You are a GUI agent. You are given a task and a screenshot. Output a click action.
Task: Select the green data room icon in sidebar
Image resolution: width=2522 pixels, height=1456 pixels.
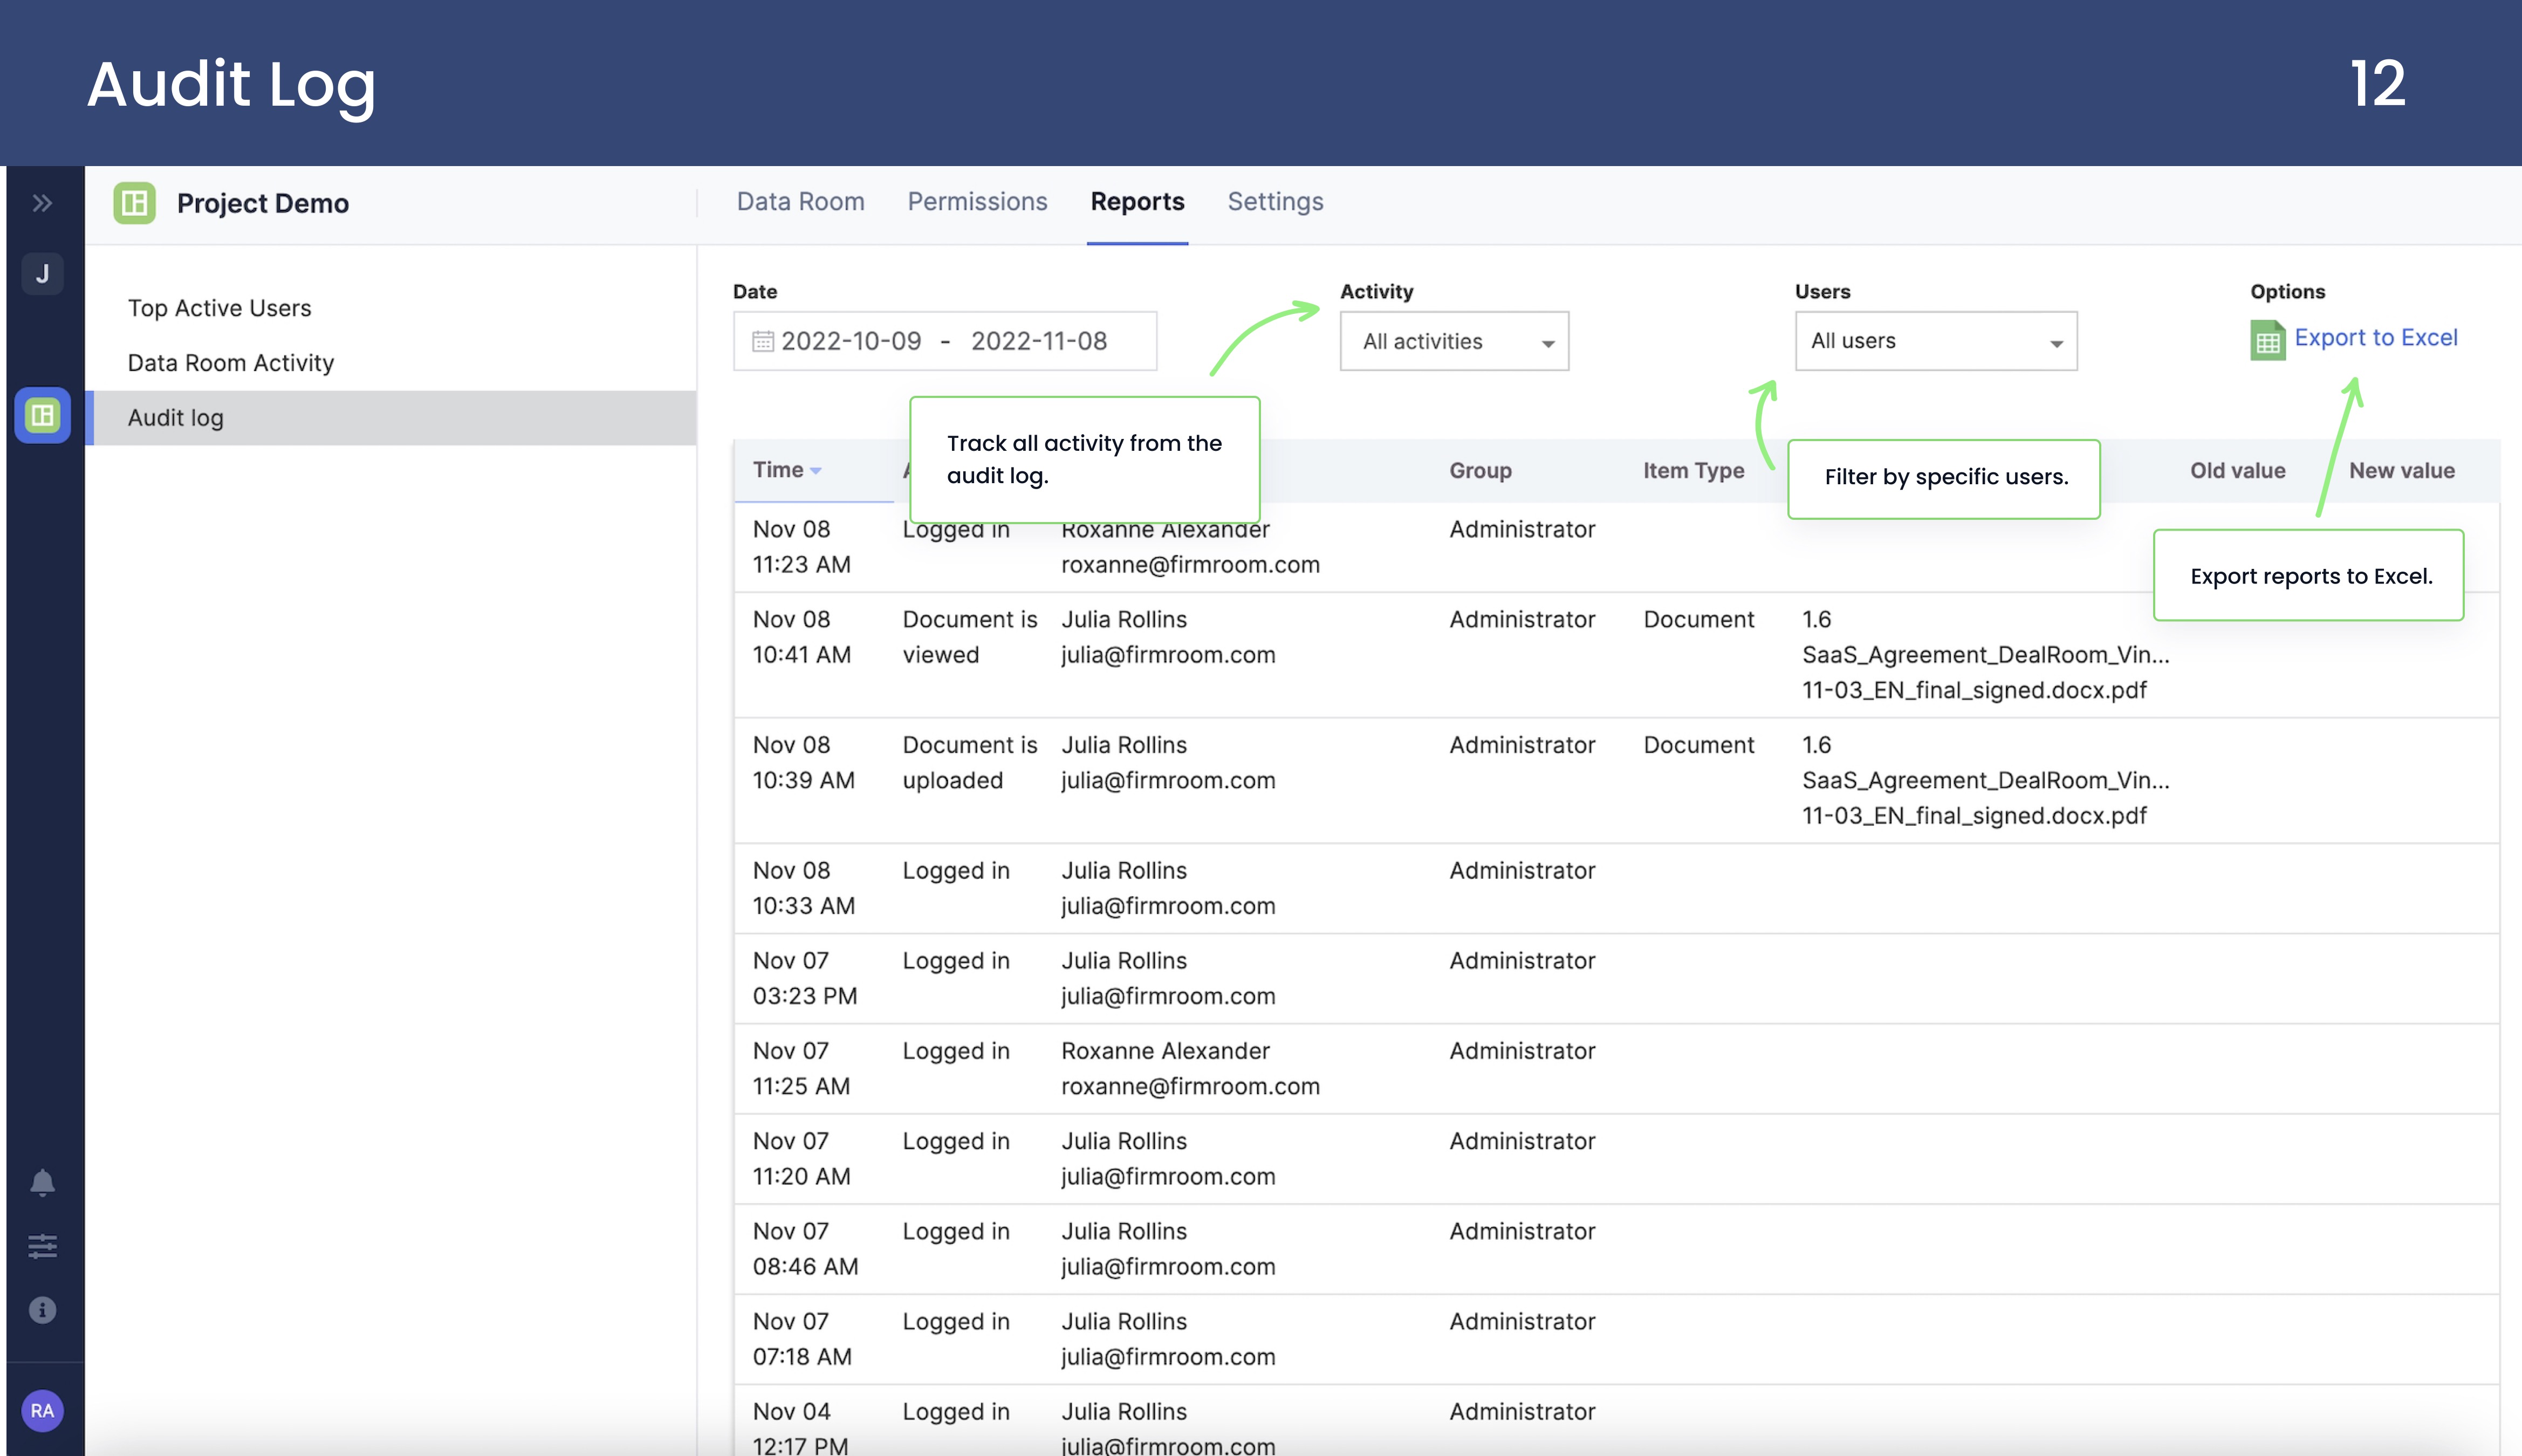click(x=42, y=415)
